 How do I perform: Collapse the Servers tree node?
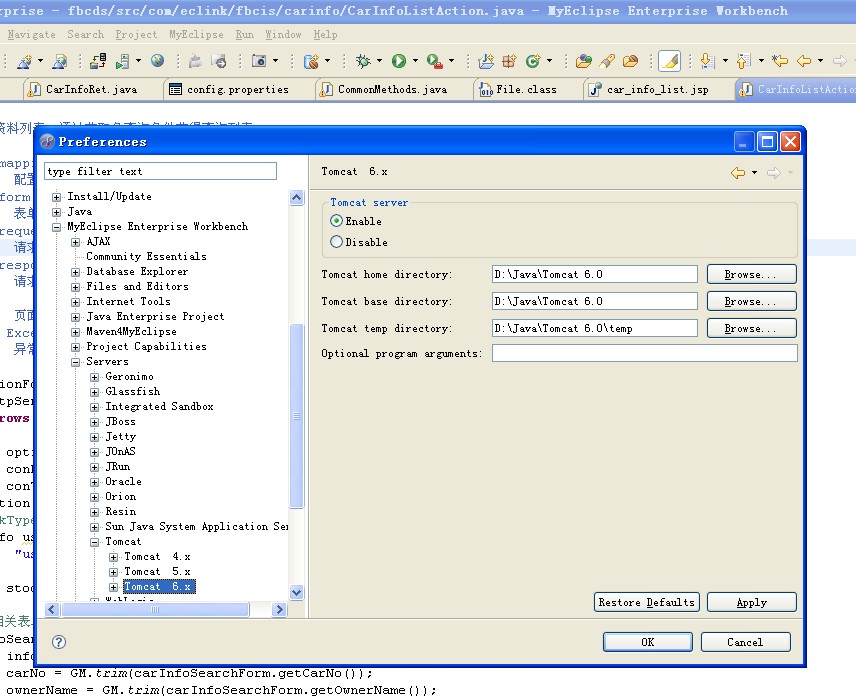pyautogui.click(x=76, y=362)
